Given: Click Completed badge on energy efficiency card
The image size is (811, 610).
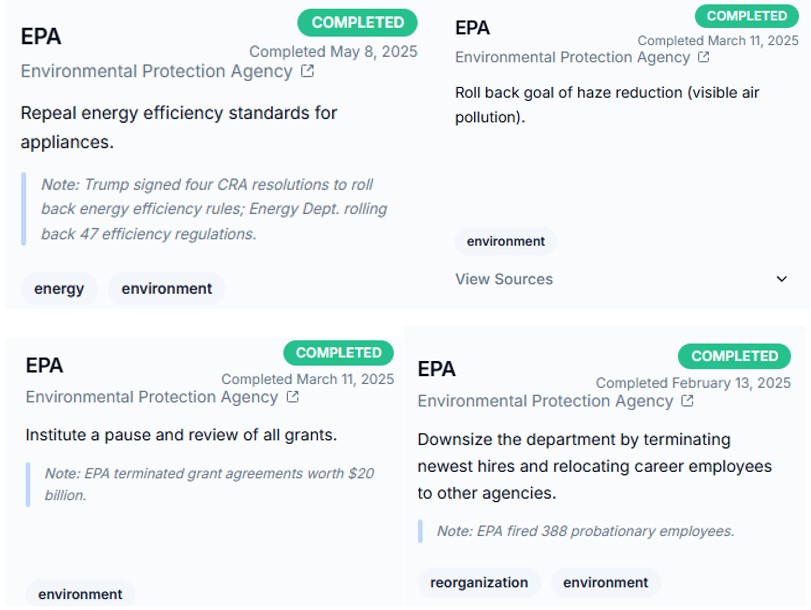Looking at the screenshot, I should (357, 22).
